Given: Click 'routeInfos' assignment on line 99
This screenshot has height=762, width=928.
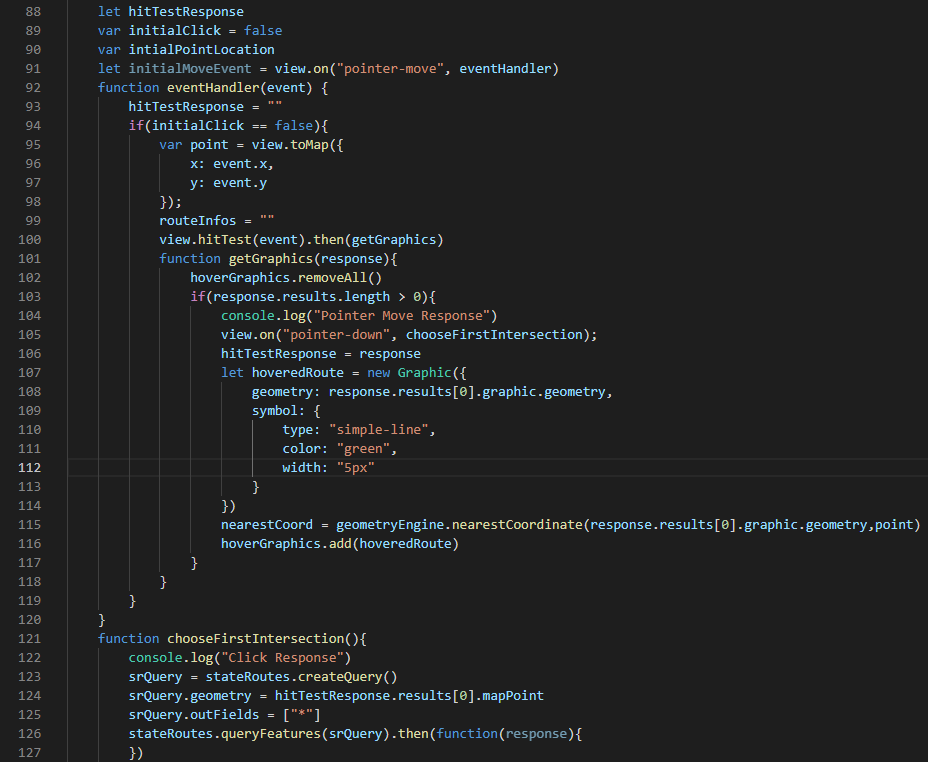Looking at the screenshot, I should (198, 221).
